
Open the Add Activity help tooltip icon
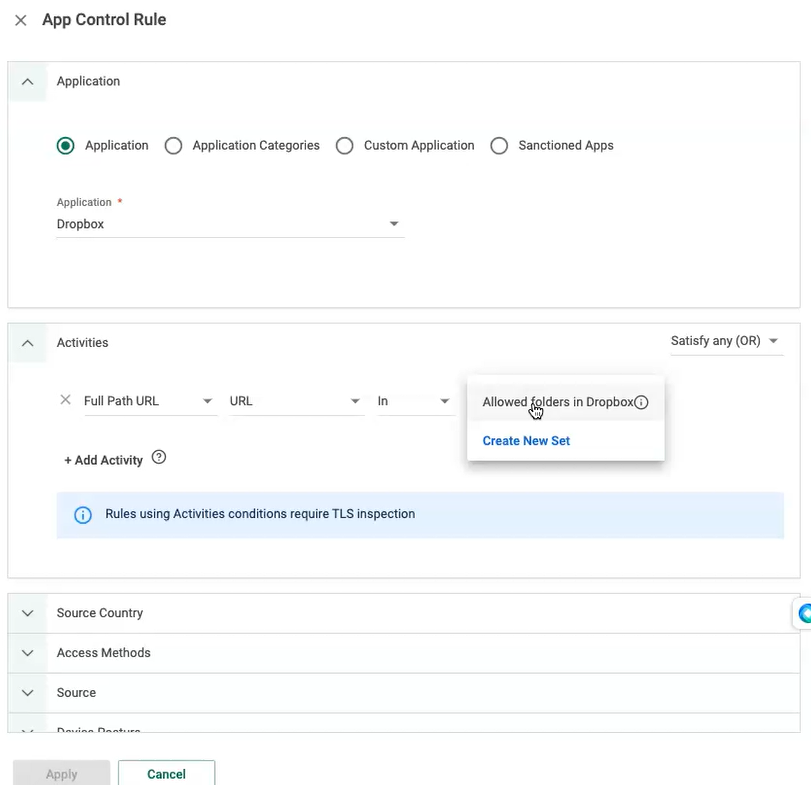158,457
